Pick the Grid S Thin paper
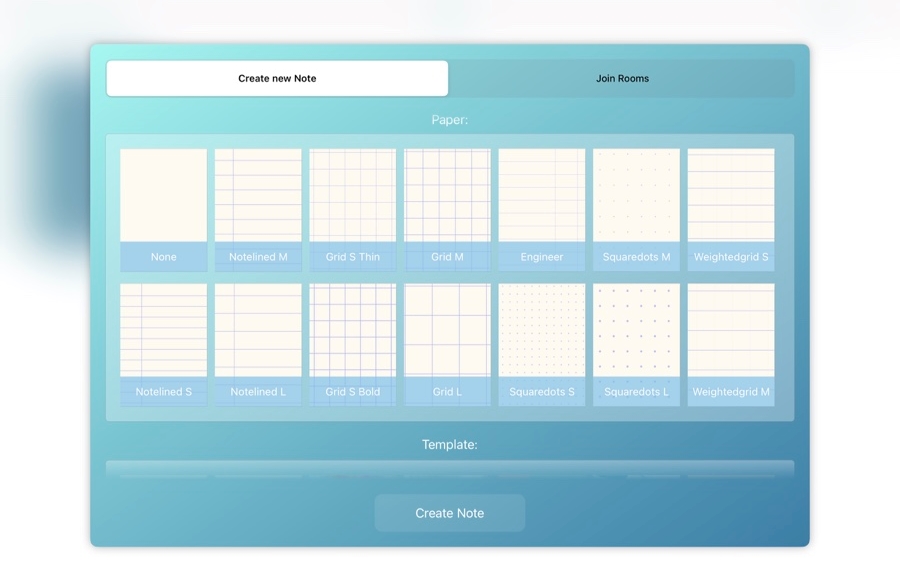This screenshot has width=900, height=562. click(352, 210)
